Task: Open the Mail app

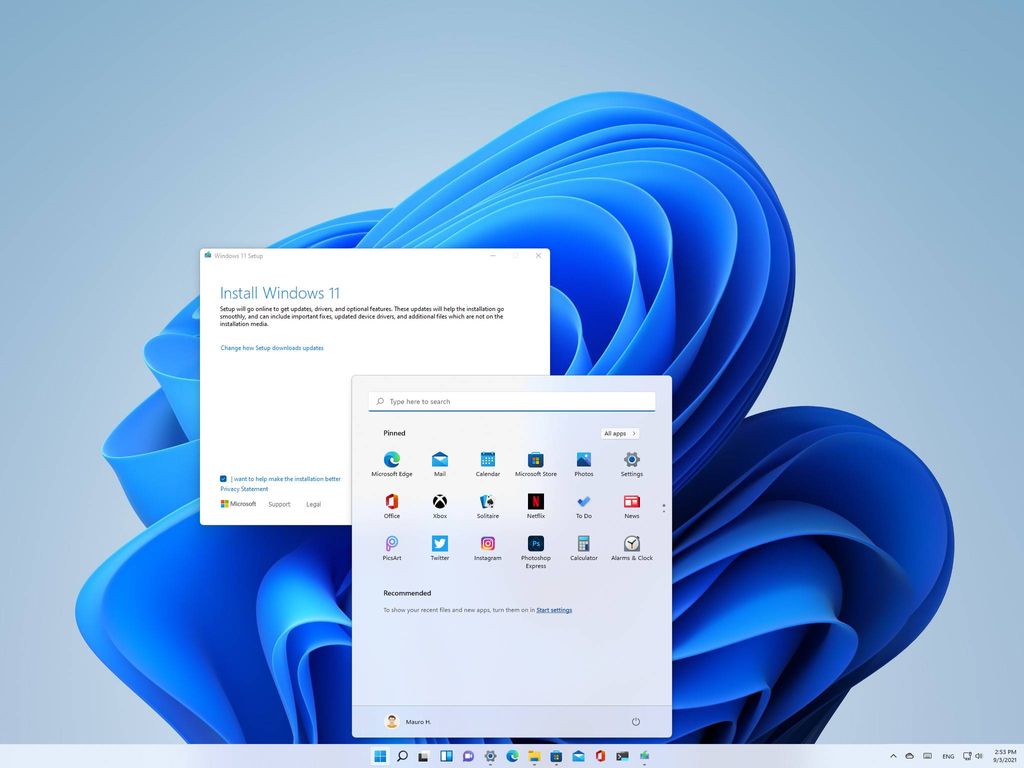Action: click(x=439, y=458)
